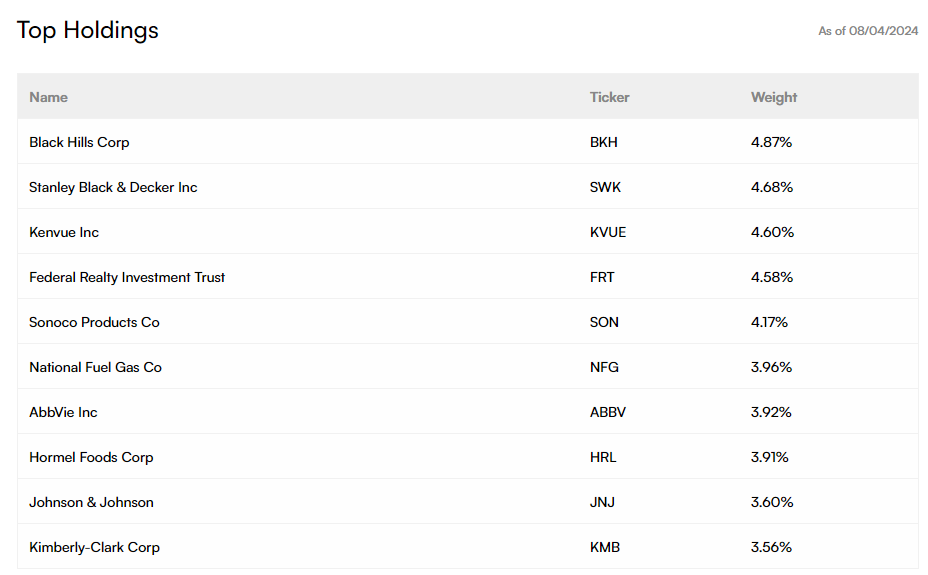The image size is (928, 575).
Task: Click the 4.87% weight value
Action: click(771, 142)
